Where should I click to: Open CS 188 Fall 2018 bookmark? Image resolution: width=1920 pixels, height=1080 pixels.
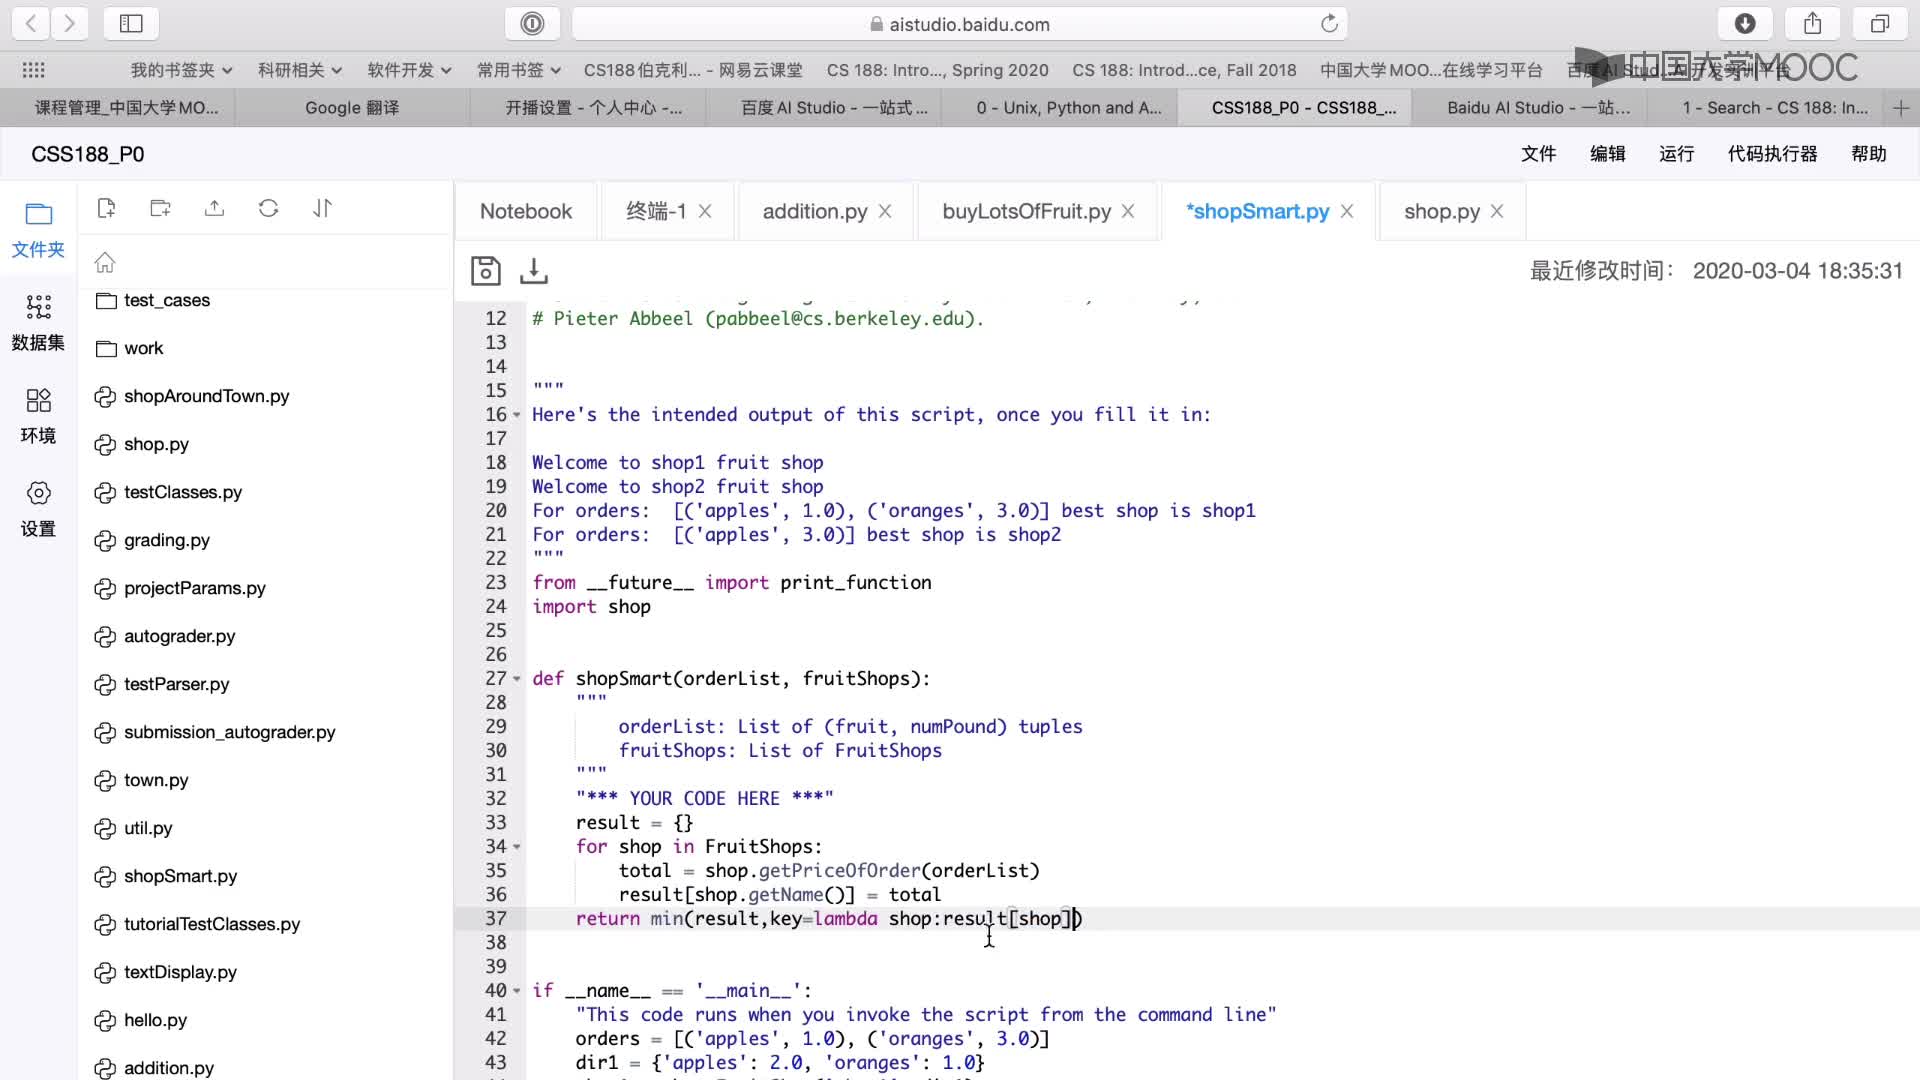point(1184,70)
